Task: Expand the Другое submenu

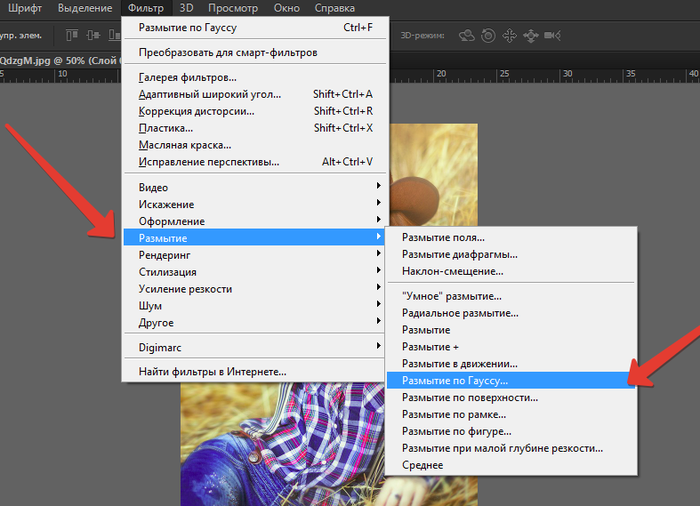Action: click(255, 323)
